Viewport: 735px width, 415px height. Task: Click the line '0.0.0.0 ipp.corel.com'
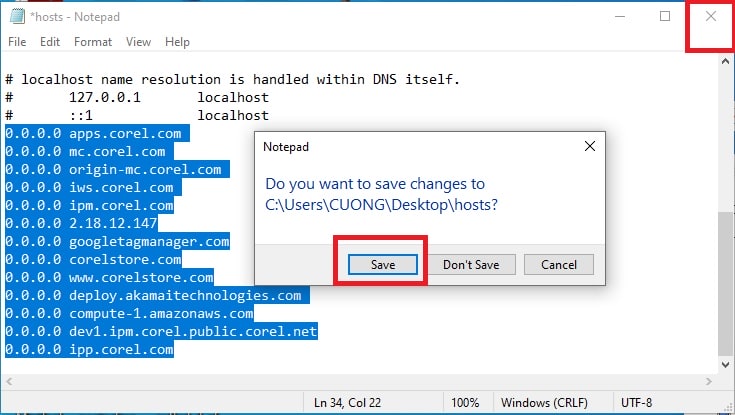89,349
